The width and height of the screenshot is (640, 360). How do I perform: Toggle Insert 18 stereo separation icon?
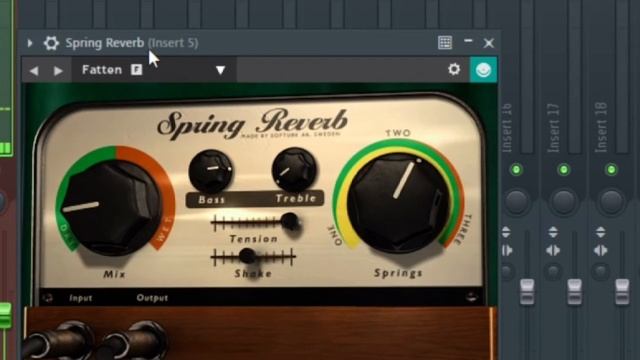(600, 250)
